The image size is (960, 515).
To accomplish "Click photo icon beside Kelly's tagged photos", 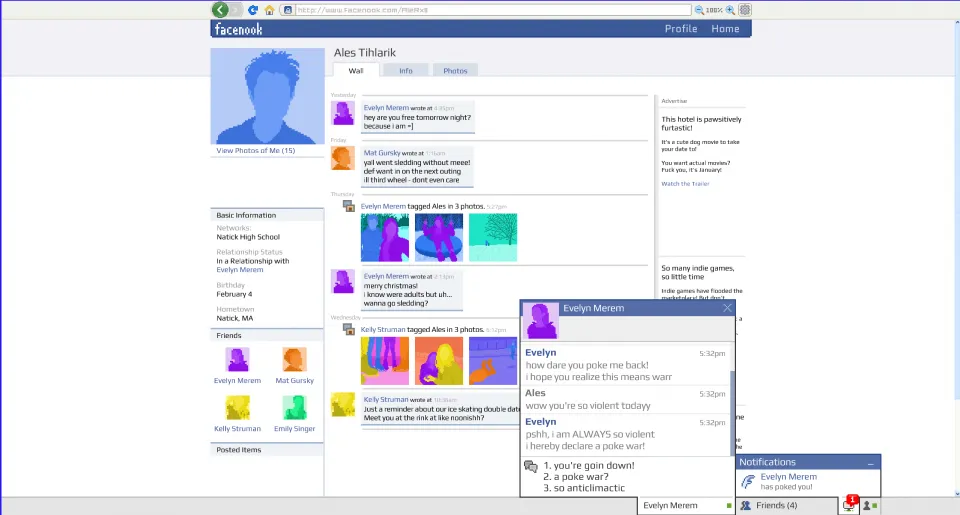I will (348, 329).
